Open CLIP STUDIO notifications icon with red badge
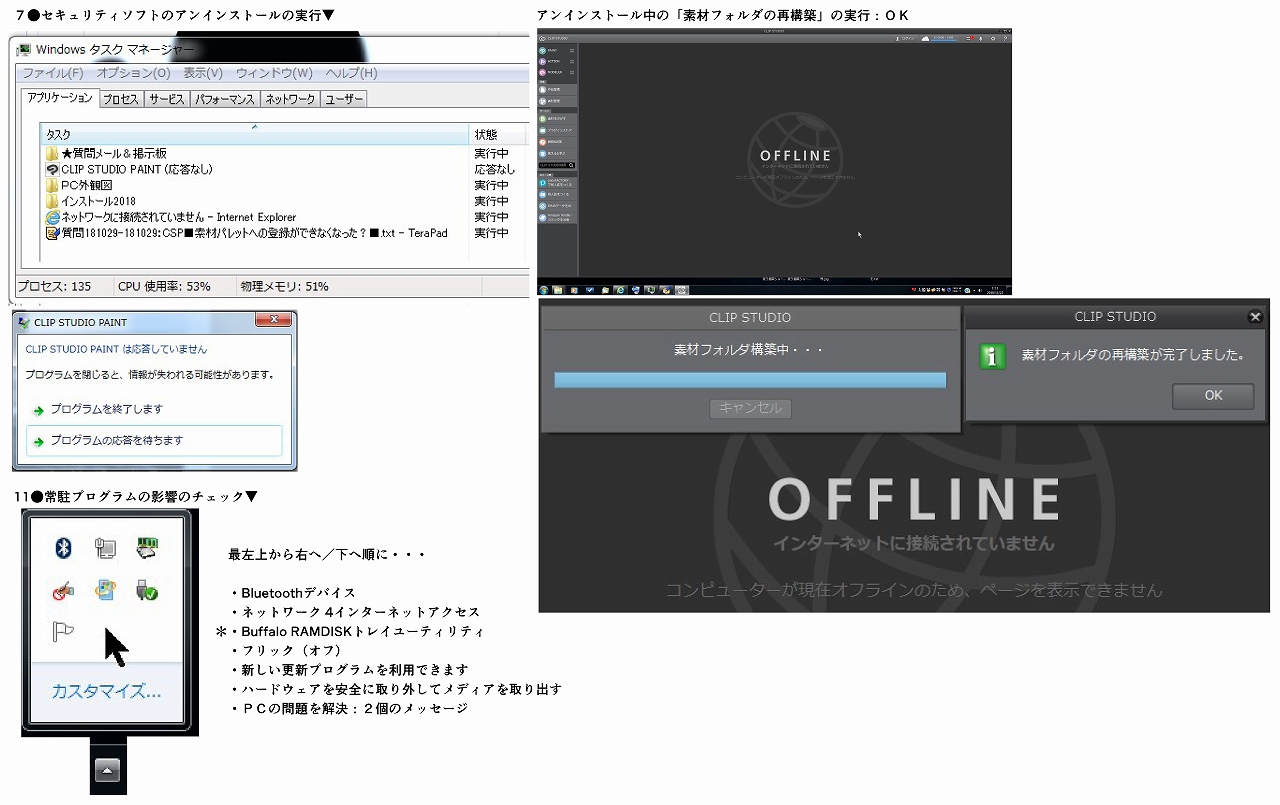 coord(968,38)
